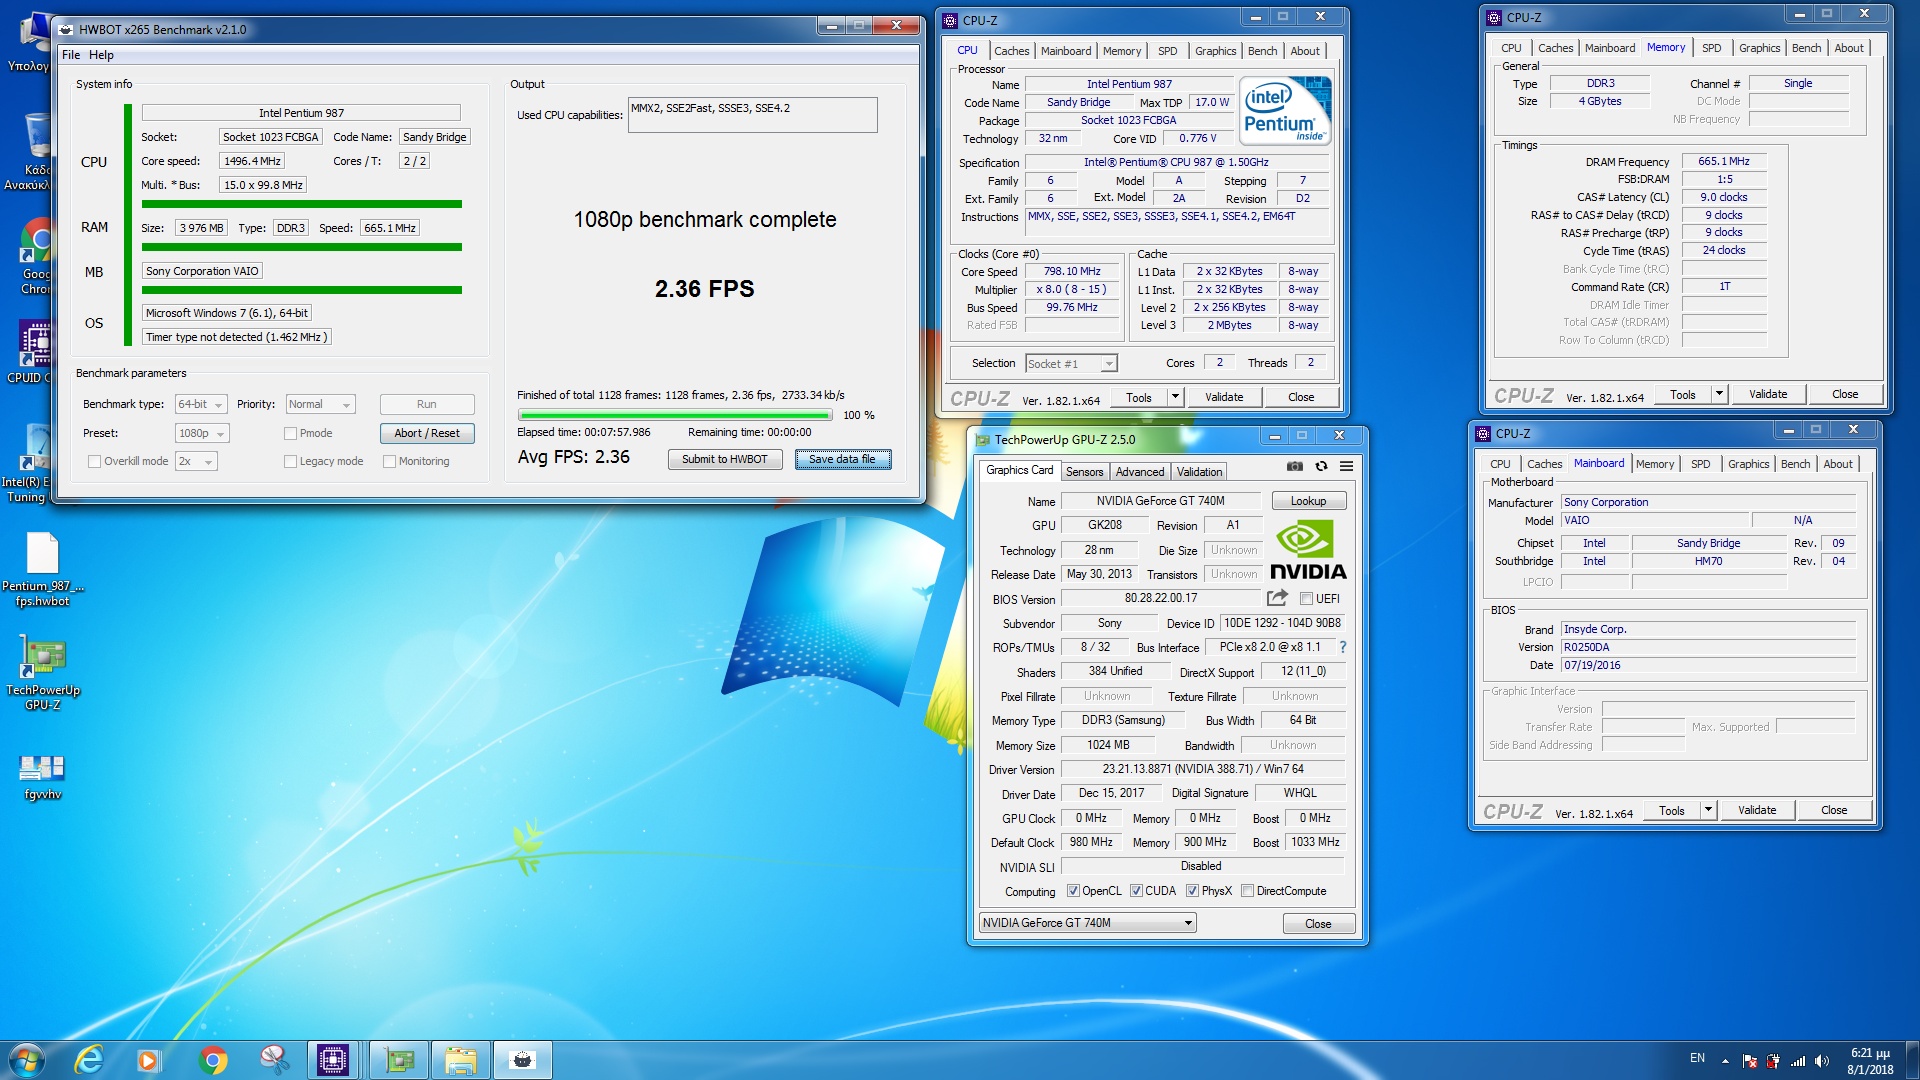Click the volume speaker tray icon
Image resolution: width=1920 pixels, height=1080 pixels.
tap(1822, 1061)
